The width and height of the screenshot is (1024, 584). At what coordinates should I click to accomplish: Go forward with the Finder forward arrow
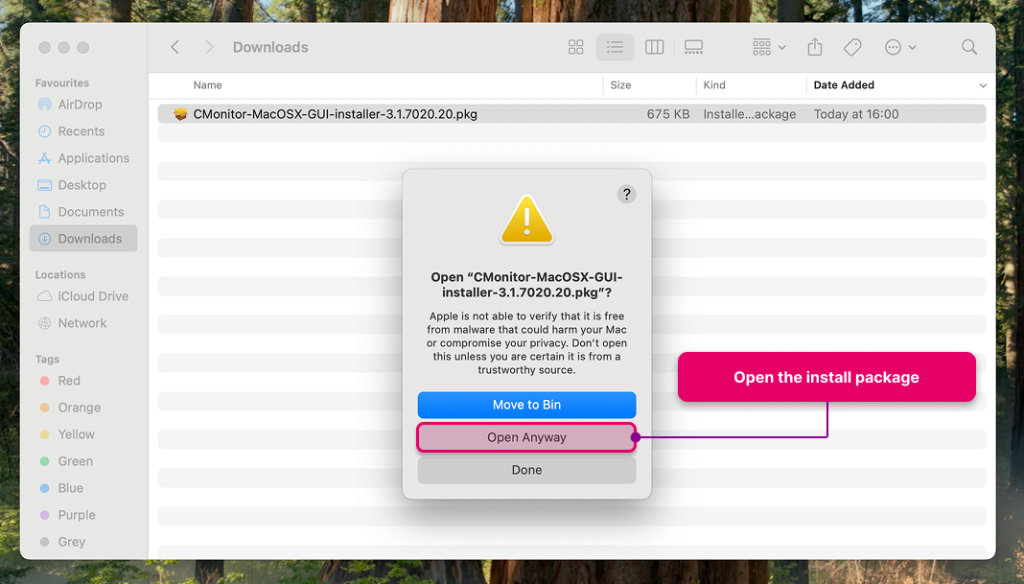[209, 47]
